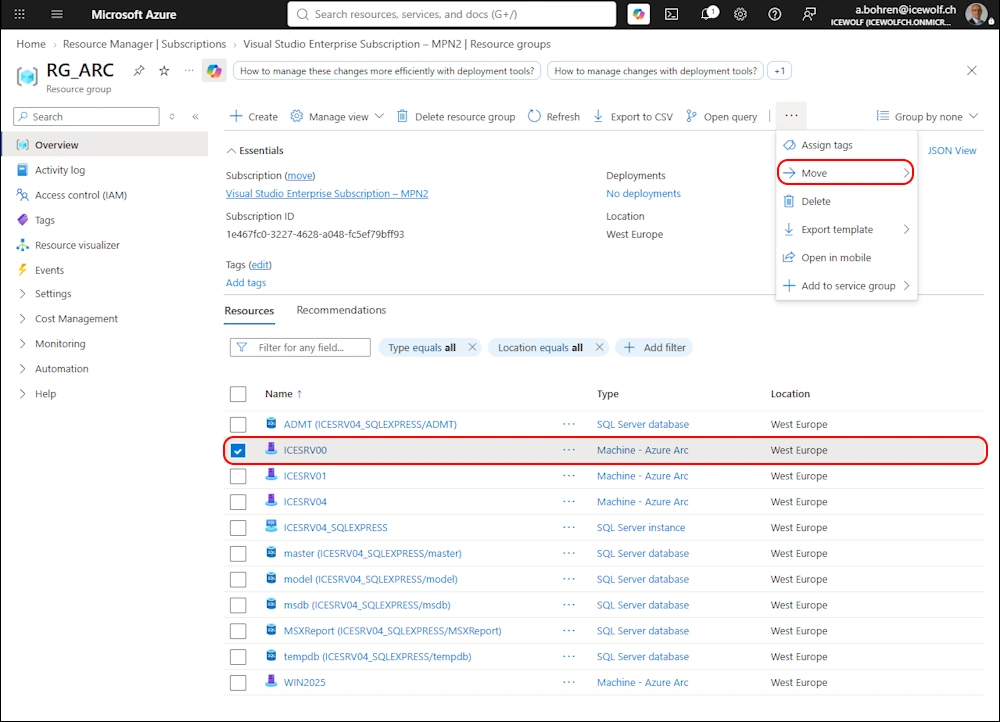
Task: Toggle the select-all resources checkbox
Action: point(238,394)
